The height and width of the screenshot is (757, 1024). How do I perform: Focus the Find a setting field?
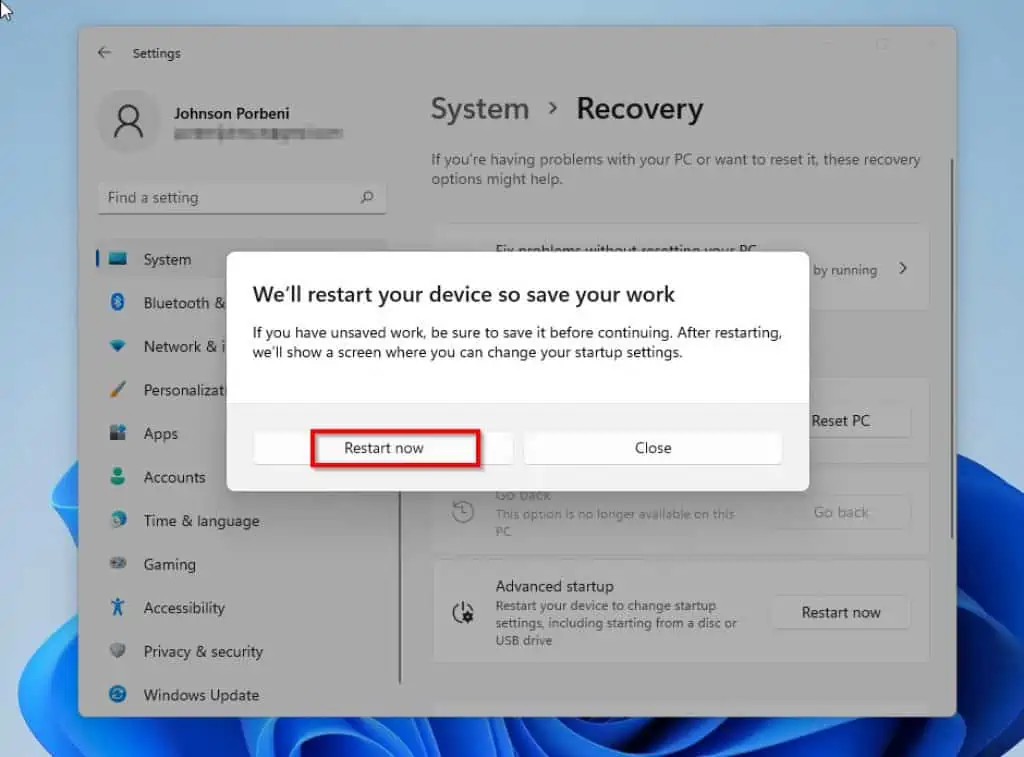point(228,198)
